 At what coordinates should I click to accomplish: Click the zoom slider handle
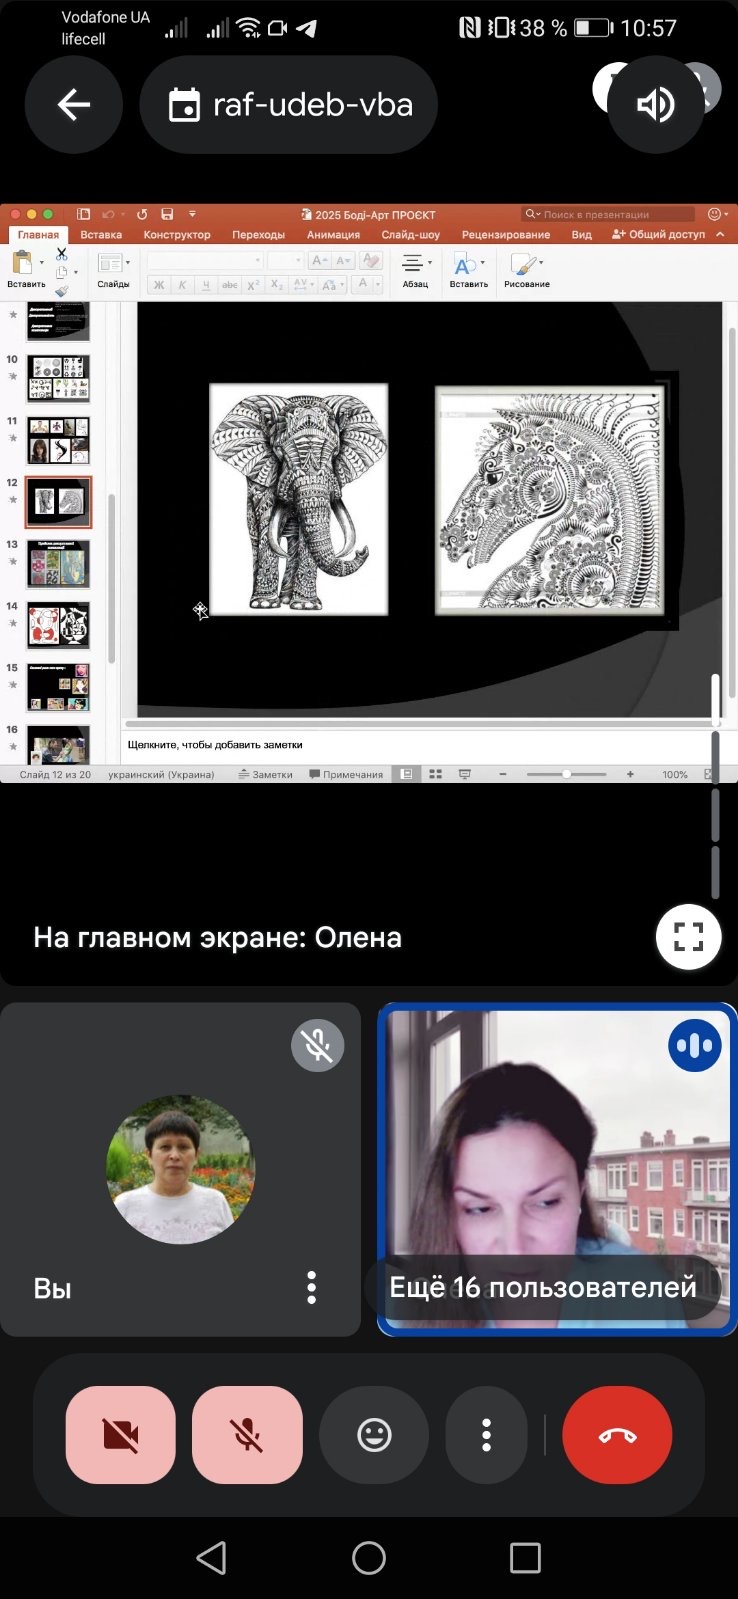pyautogui.click(x=567, y=774)
